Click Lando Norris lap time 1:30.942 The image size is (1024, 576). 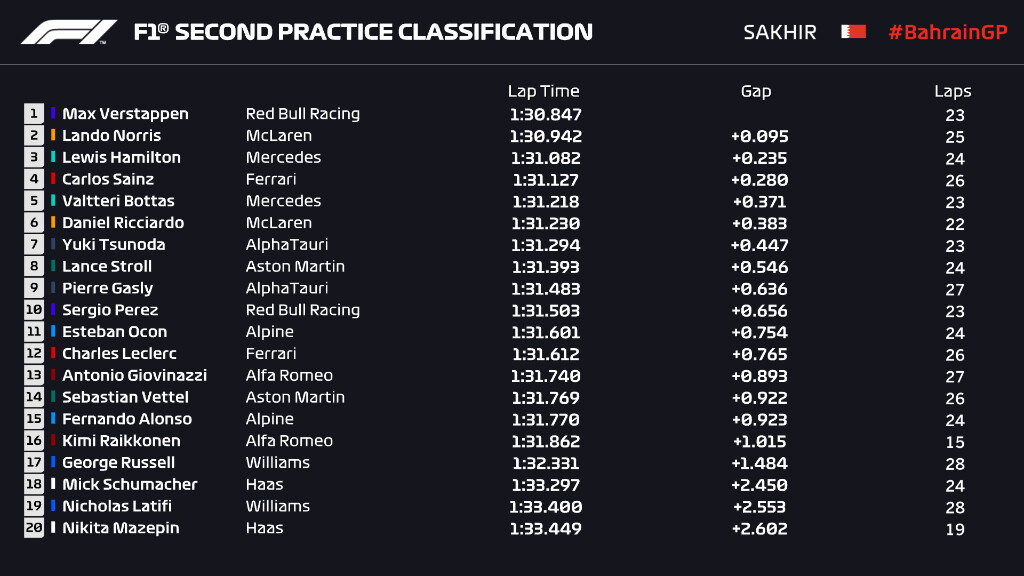pyautogui.click(x=545, y=136)
